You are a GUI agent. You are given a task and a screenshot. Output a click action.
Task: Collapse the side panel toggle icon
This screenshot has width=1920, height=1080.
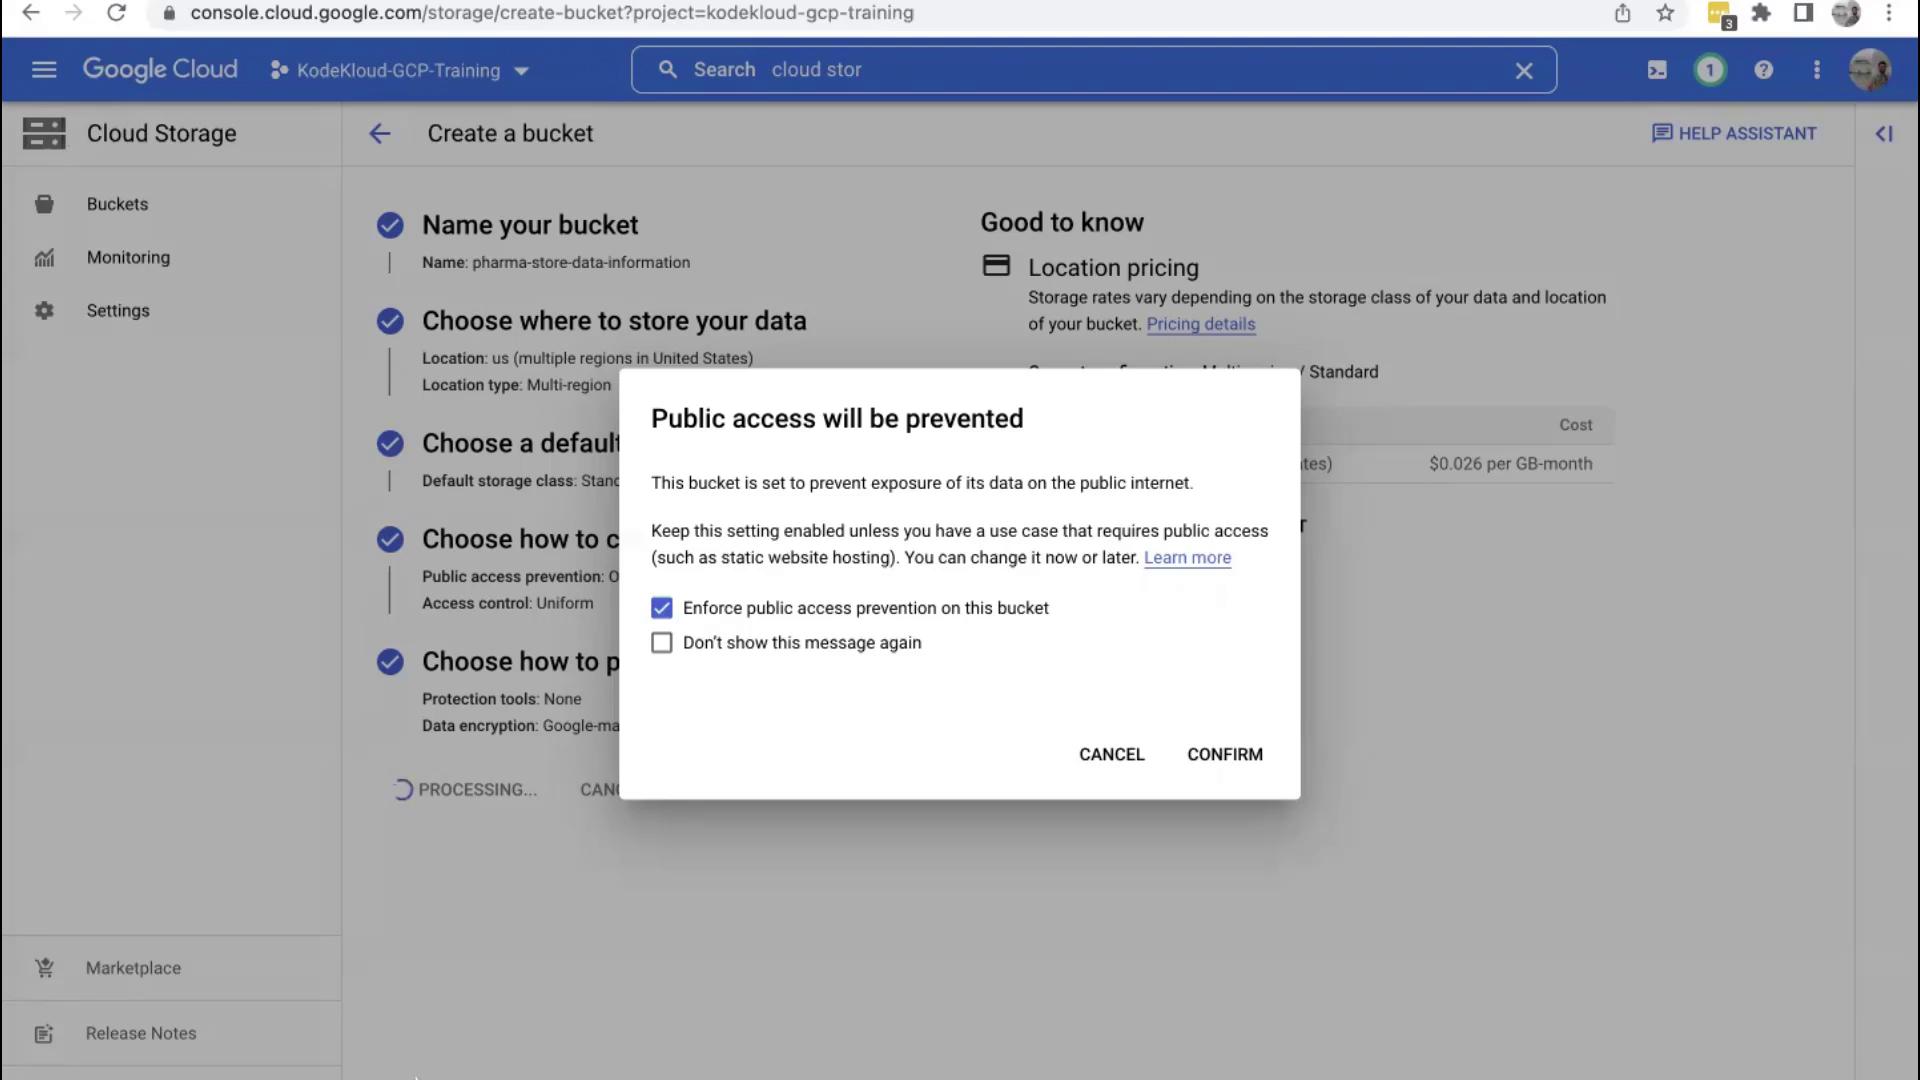[x=1884, y=134]
